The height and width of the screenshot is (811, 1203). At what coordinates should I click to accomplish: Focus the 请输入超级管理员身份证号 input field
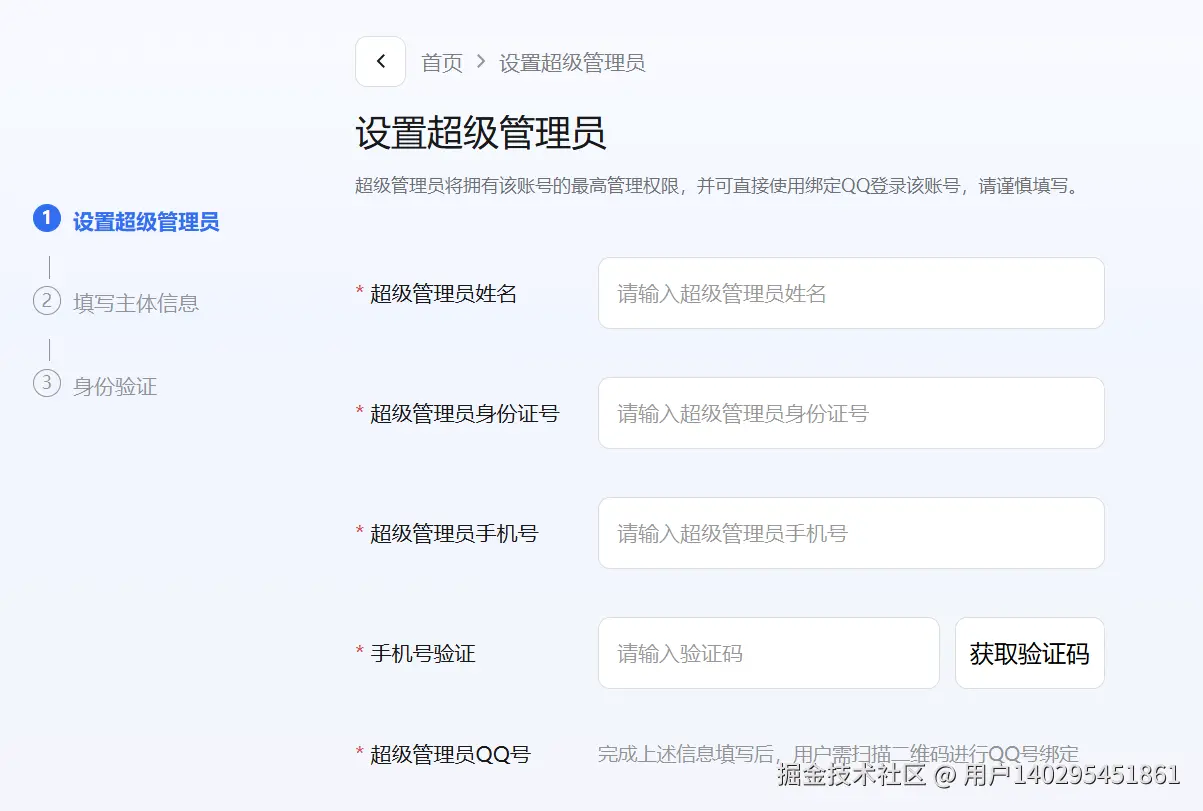[850, 413]
